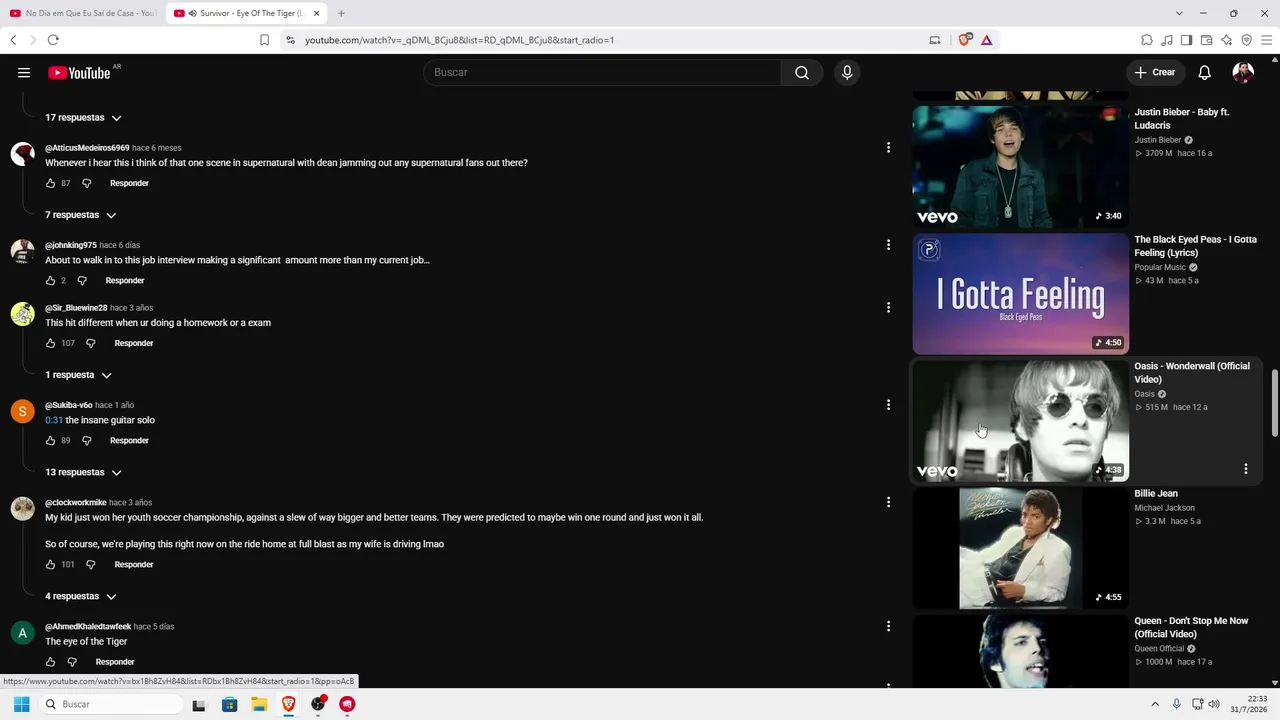Open Microsoft Store from the taskbar

(x=229, y=704)
